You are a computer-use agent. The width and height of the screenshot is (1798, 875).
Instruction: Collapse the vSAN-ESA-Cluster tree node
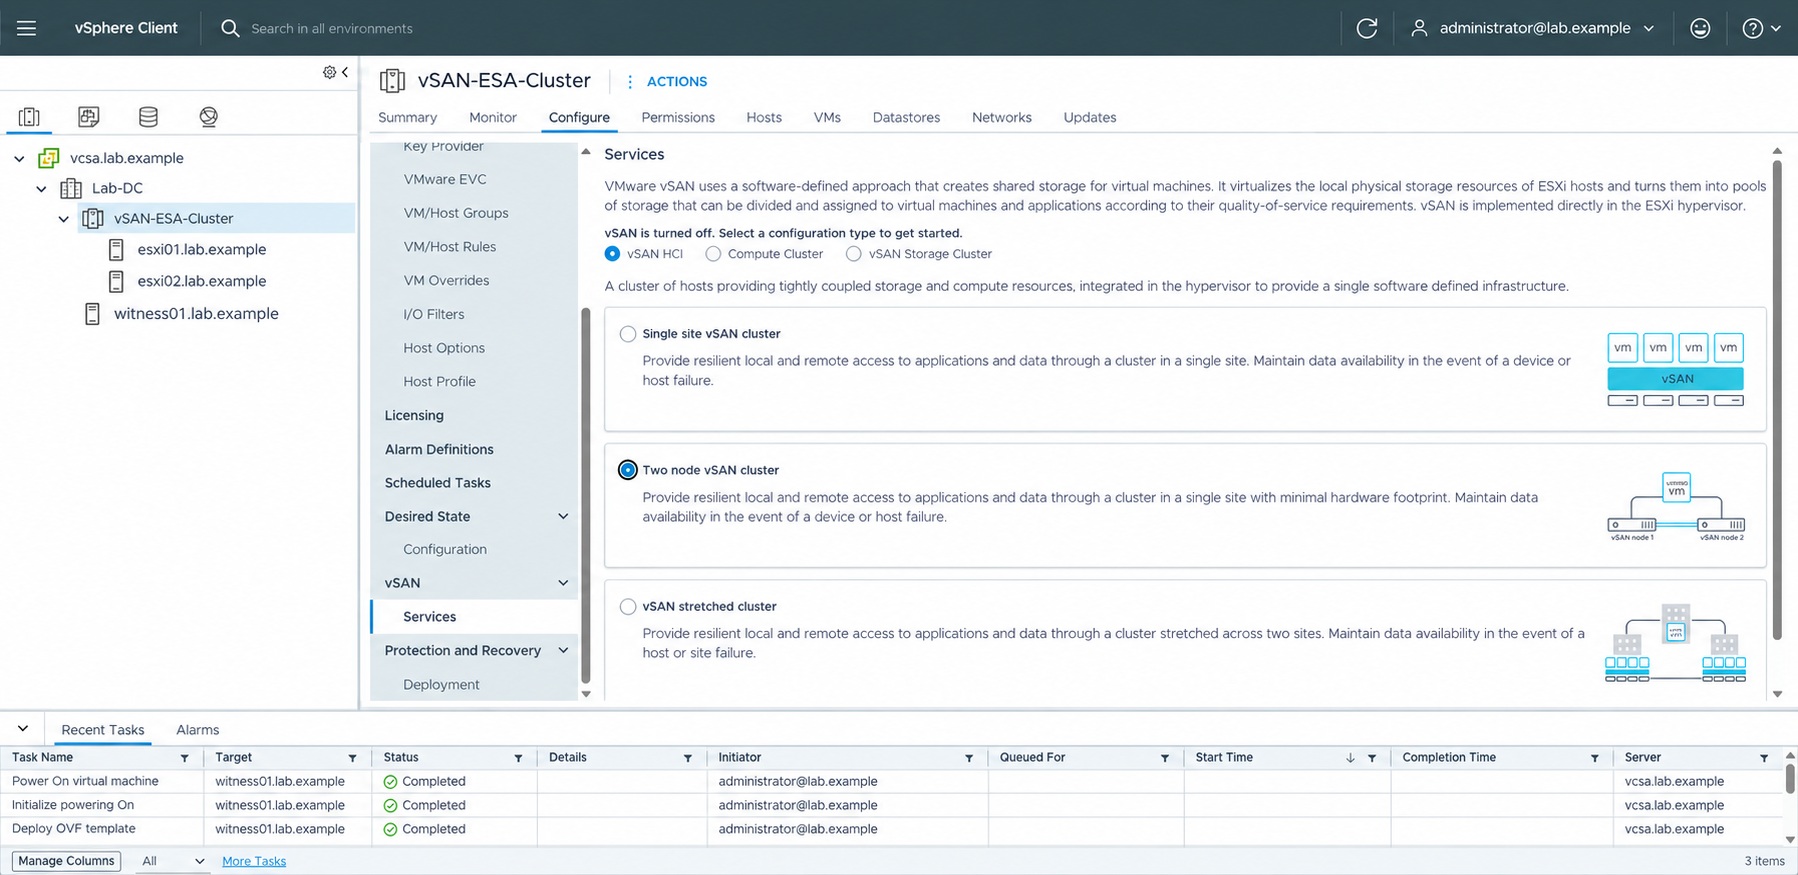[x=64, y=218]
